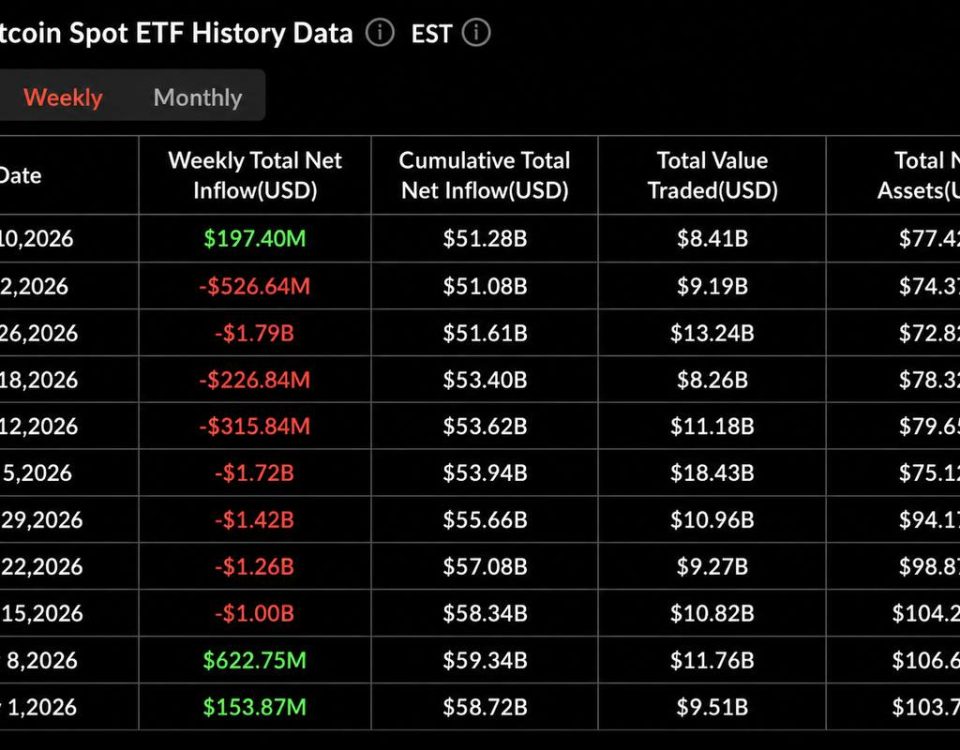Click the EST timezone label
This screenshot has height=750, width=960.
coord(432,34)
